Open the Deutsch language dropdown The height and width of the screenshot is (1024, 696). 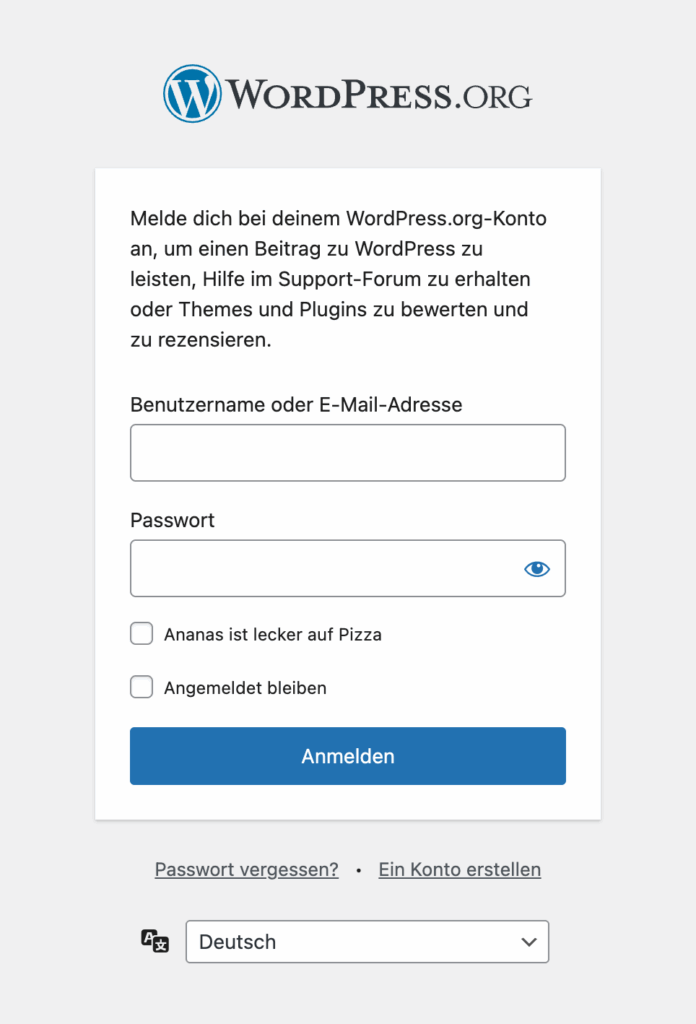(x=367, y=942)
